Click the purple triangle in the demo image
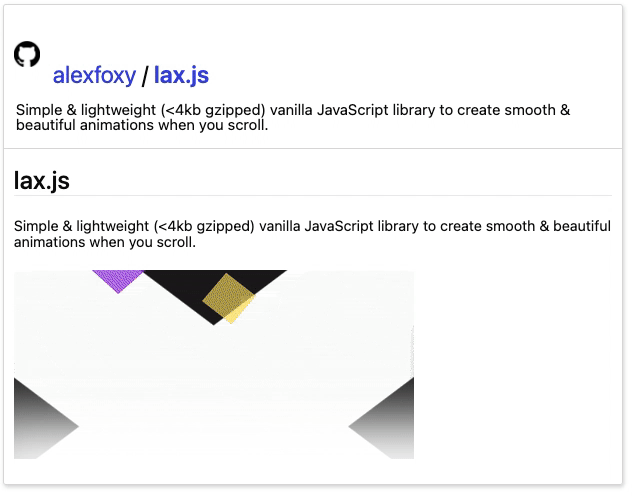Screen dimensions: 632x496 [x=118, y=279]
